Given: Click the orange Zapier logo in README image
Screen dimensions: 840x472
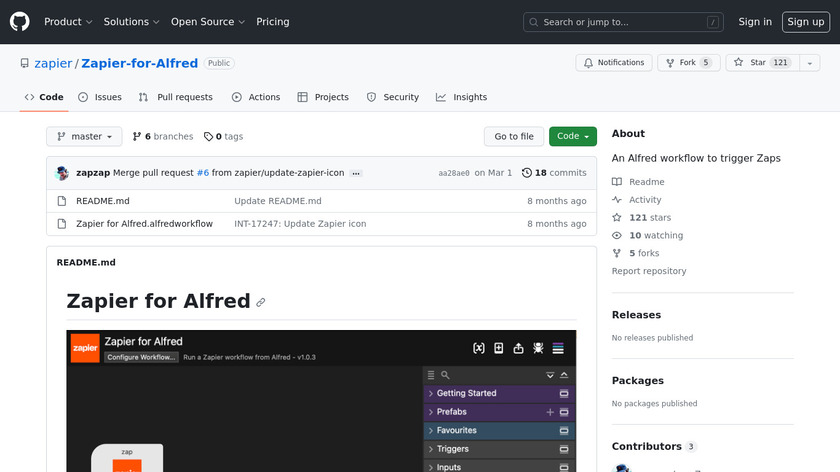Looking at the screenshot, I should point(85,348).
